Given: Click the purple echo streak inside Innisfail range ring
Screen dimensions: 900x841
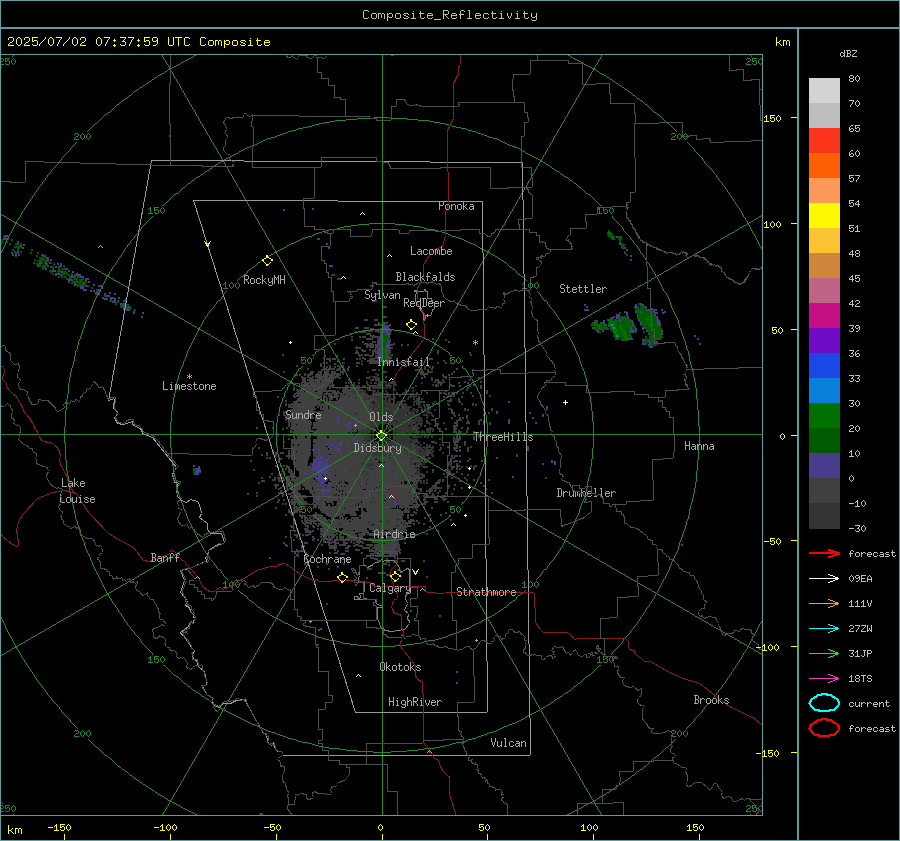Looking at the screenshot, I should point(384,342).
